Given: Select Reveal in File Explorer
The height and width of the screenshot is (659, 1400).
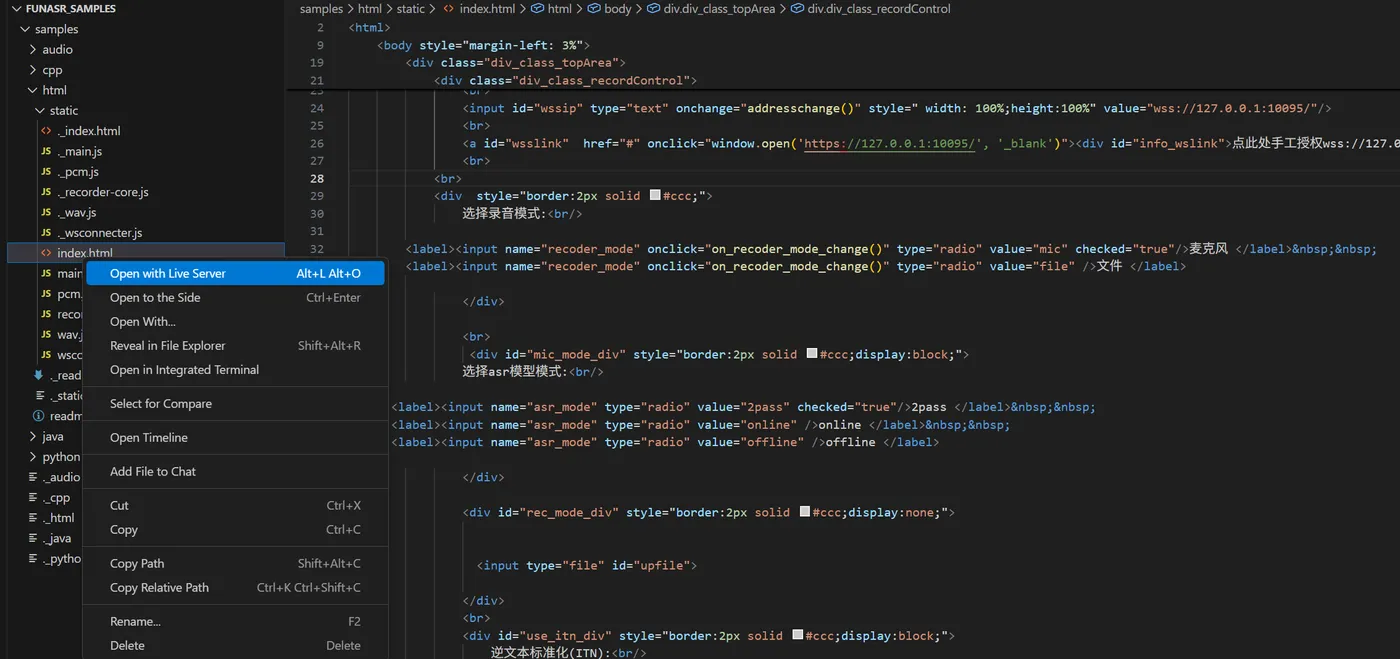Looking at the screenshot, I should click(x=235, y=345).
